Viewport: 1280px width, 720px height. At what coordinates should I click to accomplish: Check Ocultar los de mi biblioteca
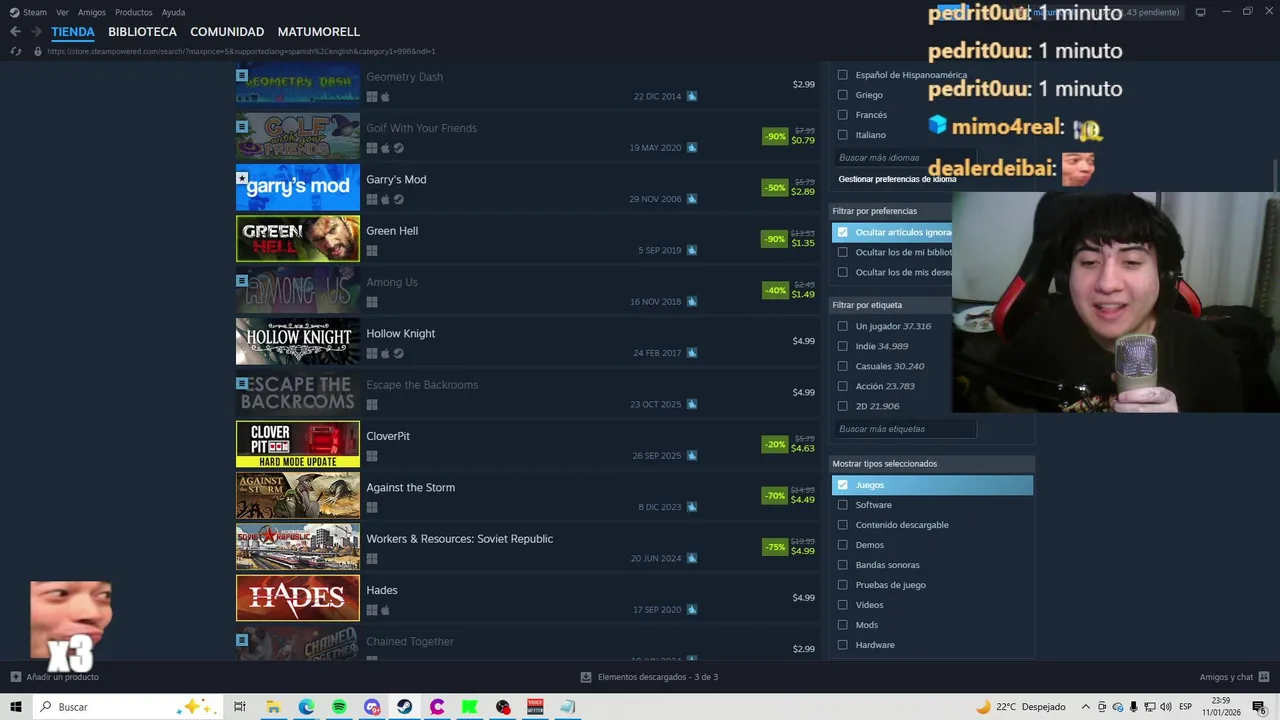842,252
